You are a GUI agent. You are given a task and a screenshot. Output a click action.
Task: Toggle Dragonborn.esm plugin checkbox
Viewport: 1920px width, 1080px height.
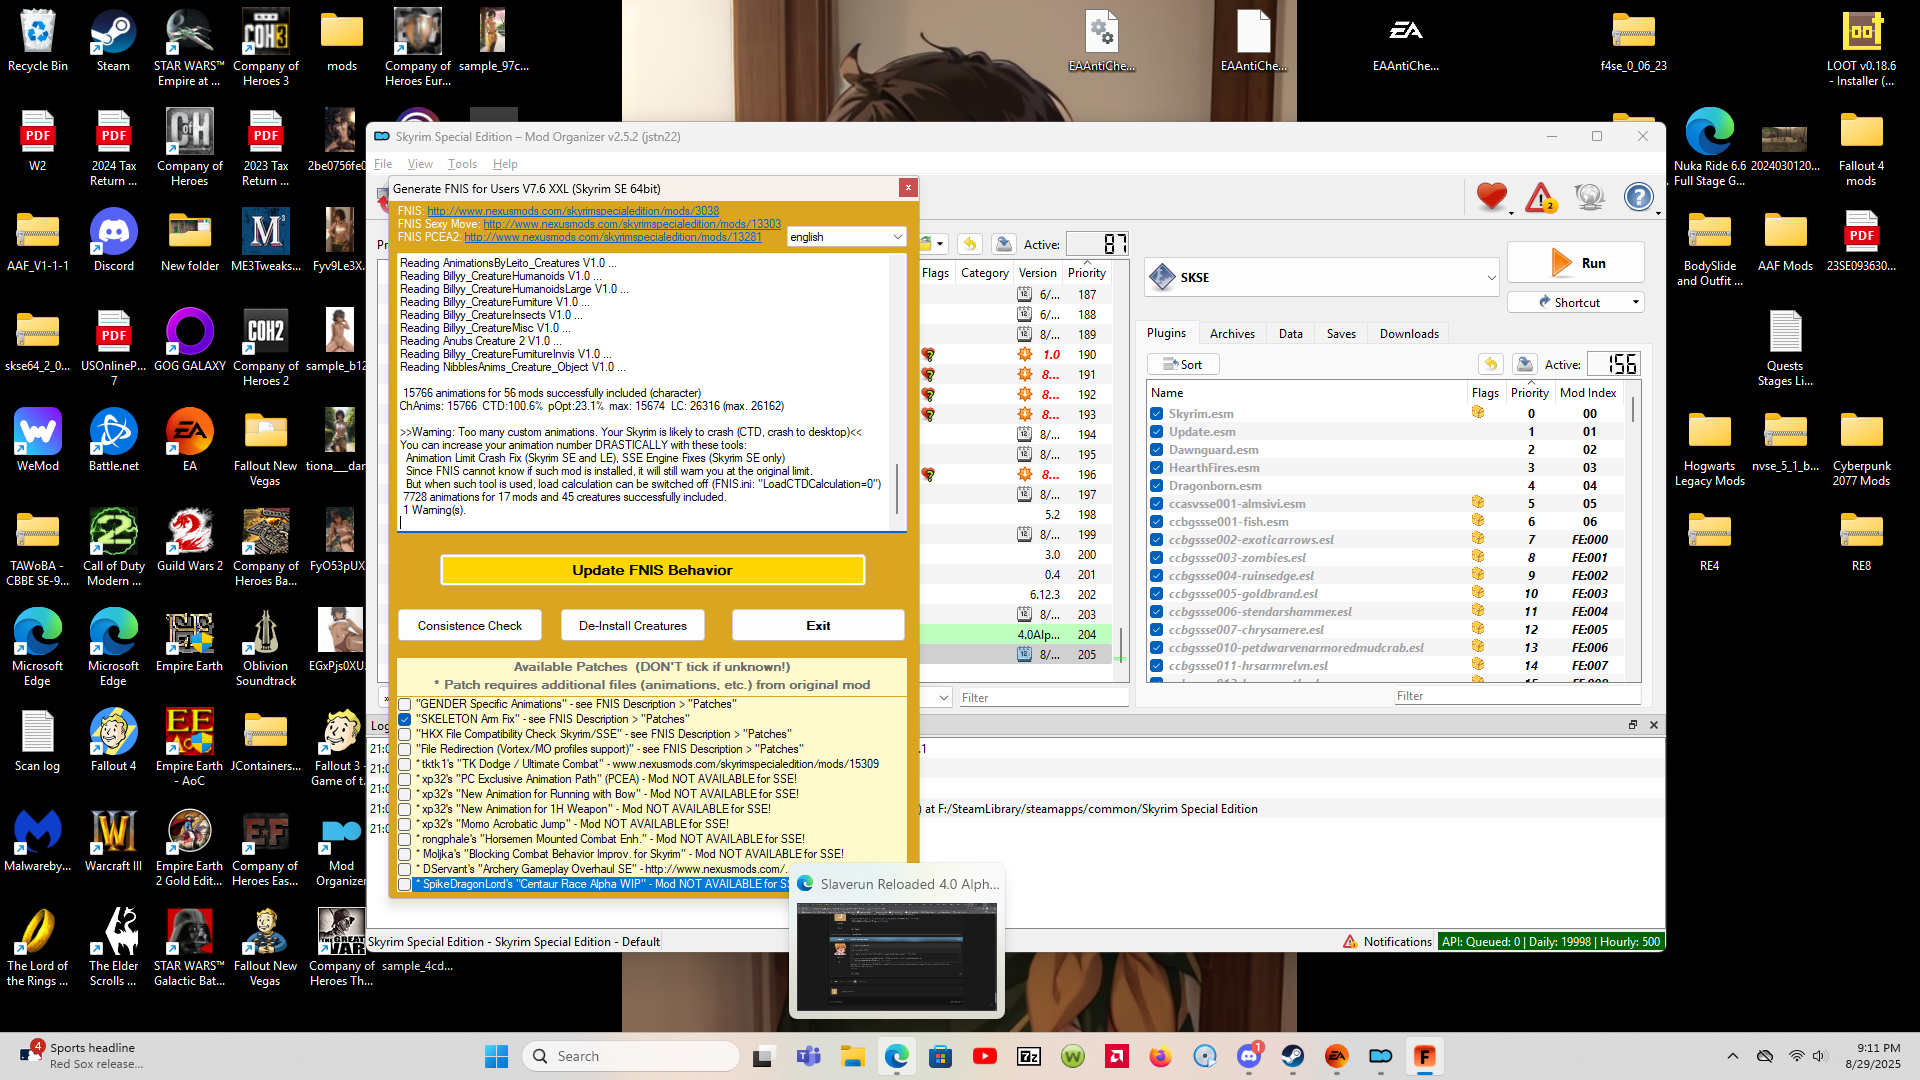click(x=1157, y=486)
